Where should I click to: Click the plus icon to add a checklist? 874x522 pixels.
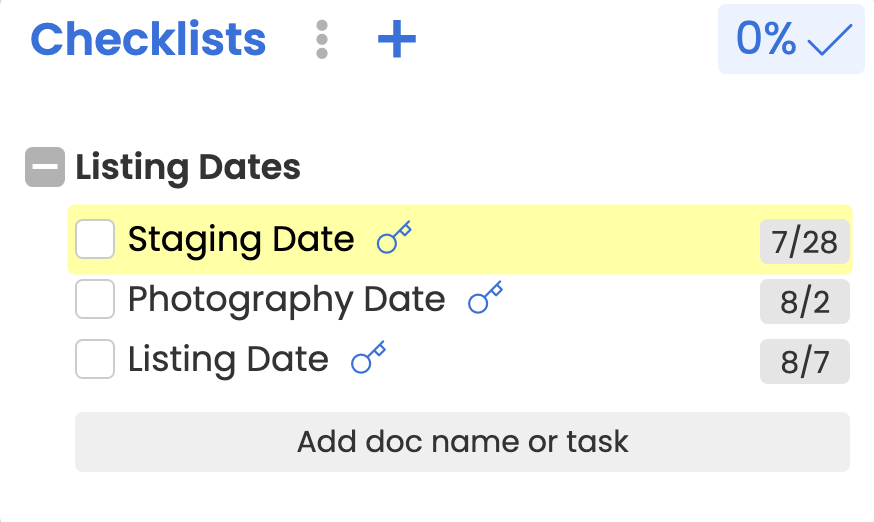[396, 40]
